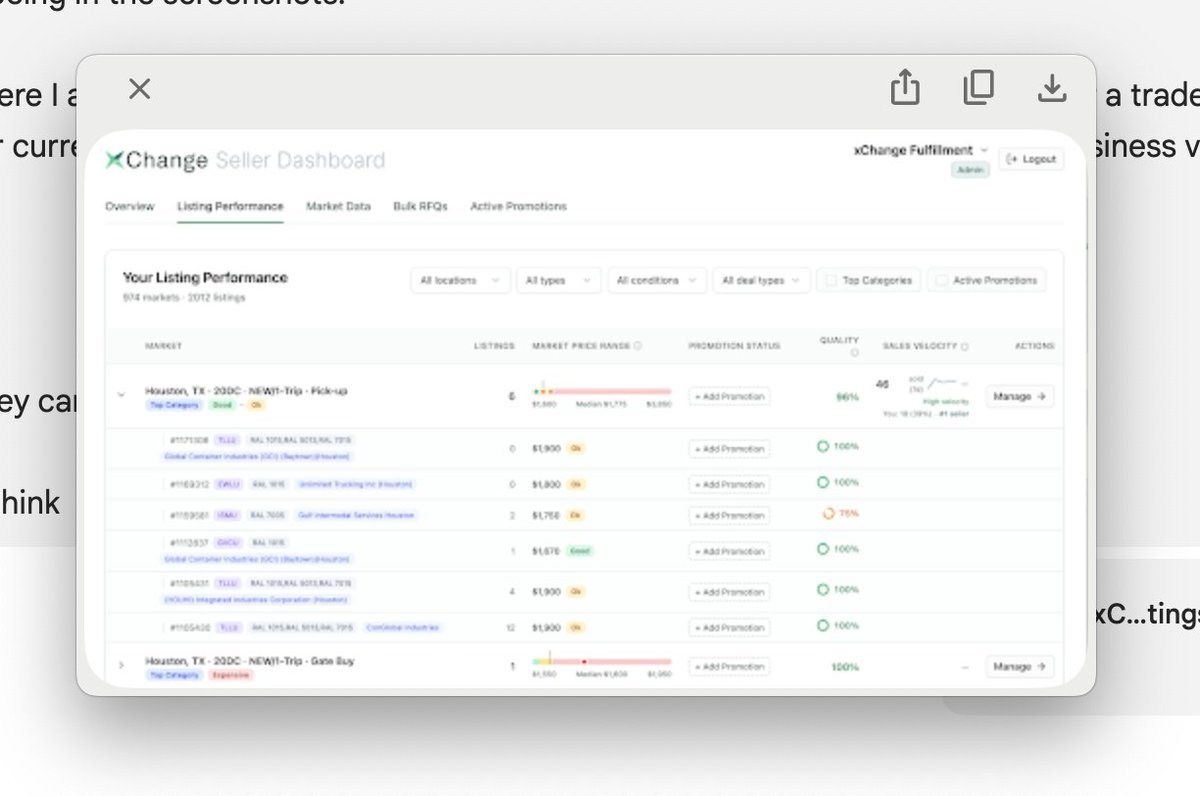Expand the Houston Gate Buy market row
Viewport: 1200px width, 796px height.
pos(122,665)
